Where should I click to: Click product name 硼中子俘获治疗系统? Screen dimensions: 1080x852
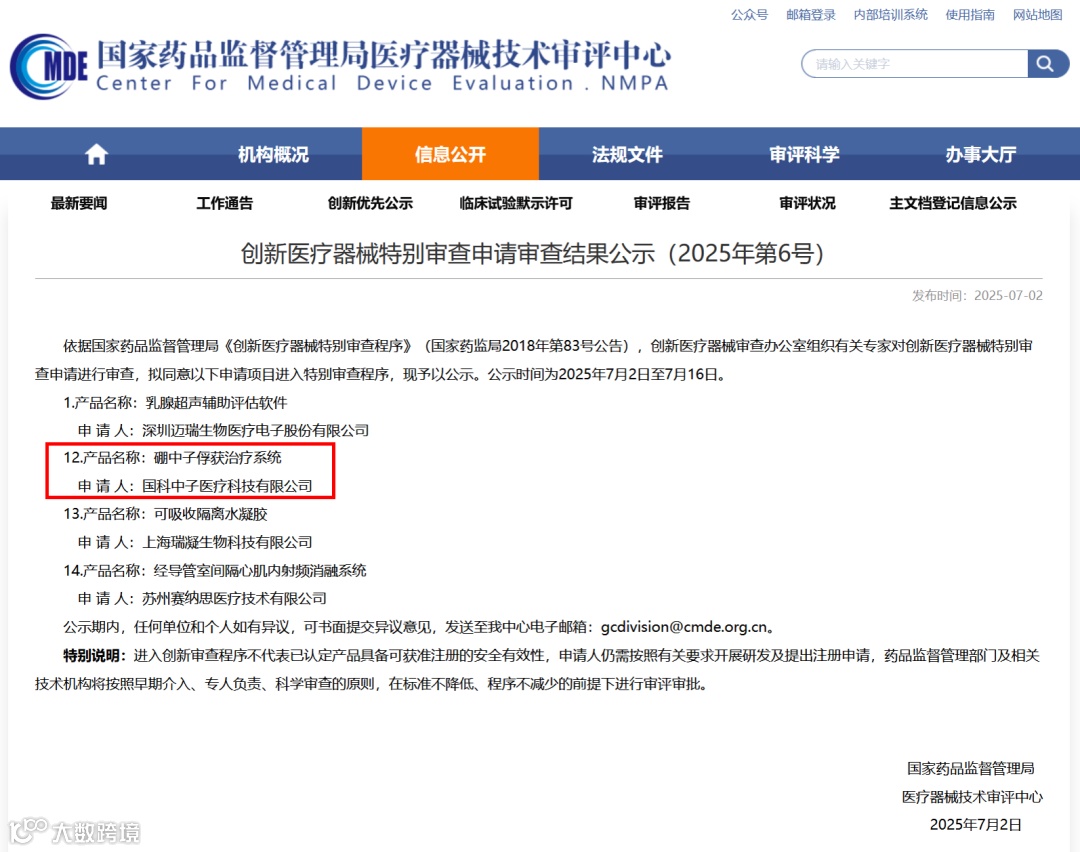tap(217, 457)
